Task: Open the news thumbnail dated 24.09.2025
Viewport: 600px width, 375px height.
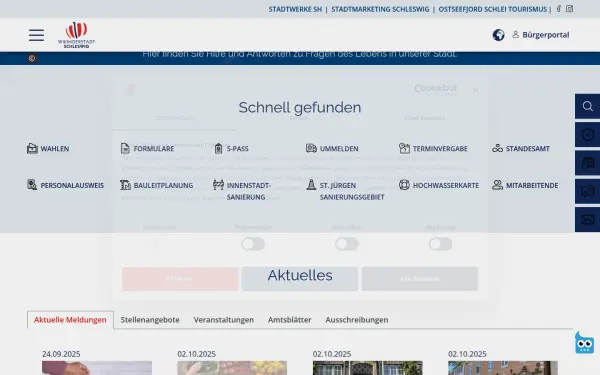Action: [x=97, y=368]
